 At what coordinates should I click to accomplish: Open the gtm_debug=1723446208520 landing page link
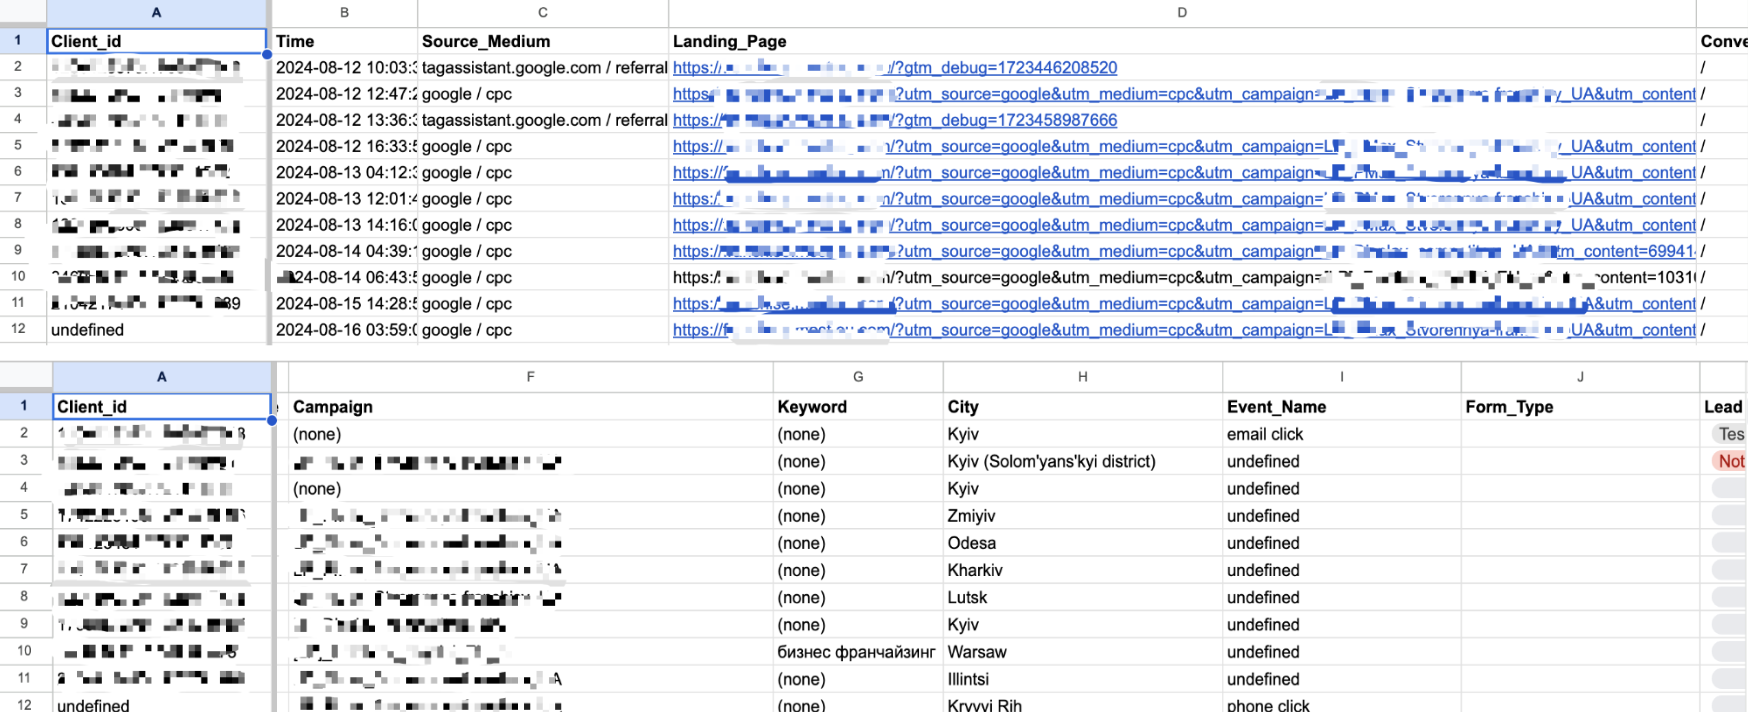(x=895, y=67)
